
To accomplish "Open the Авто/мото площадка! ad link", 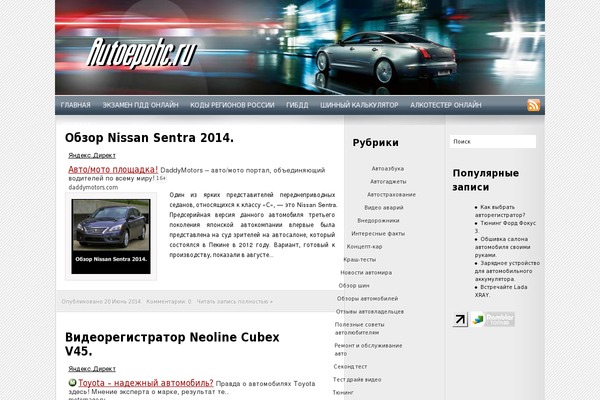I will tap(113, 170).
